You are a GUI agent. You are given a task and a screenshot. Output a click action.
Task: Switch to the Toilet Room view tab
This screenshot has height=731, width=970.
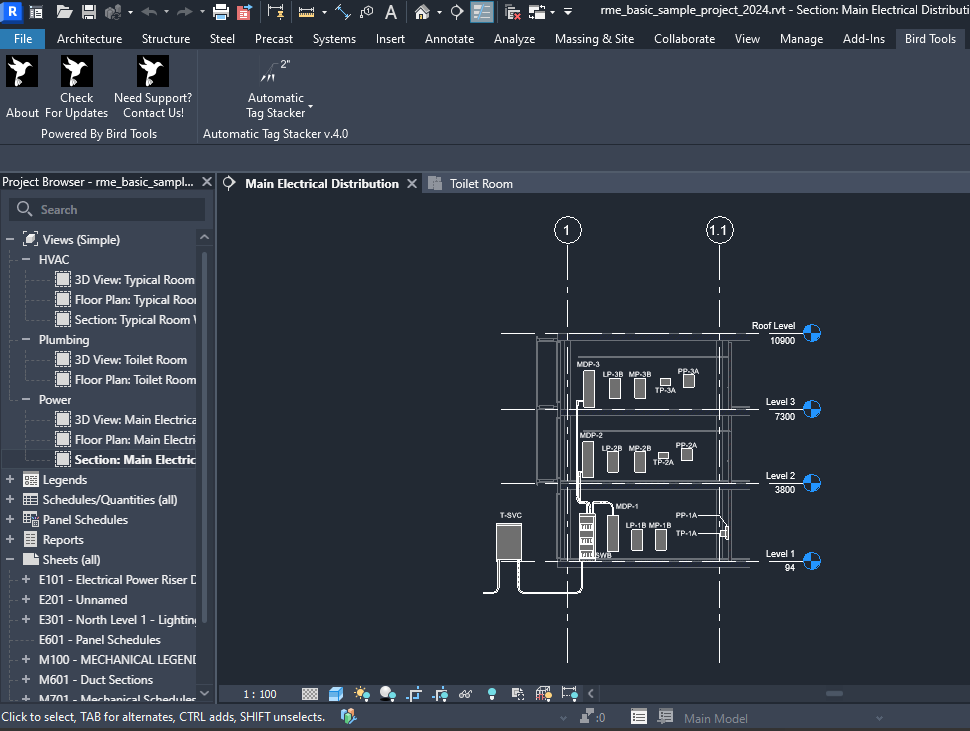480,184
